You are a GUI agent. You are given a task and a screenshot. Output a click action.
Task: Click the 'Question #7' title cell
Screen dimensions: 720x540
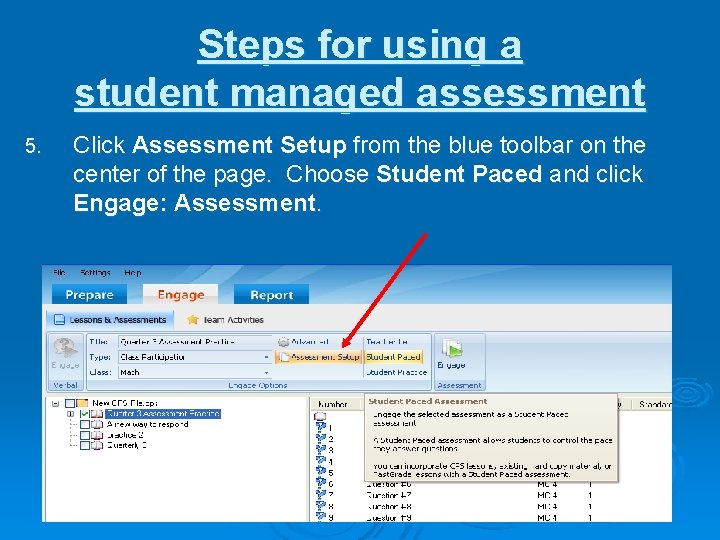tap(389, 495)
